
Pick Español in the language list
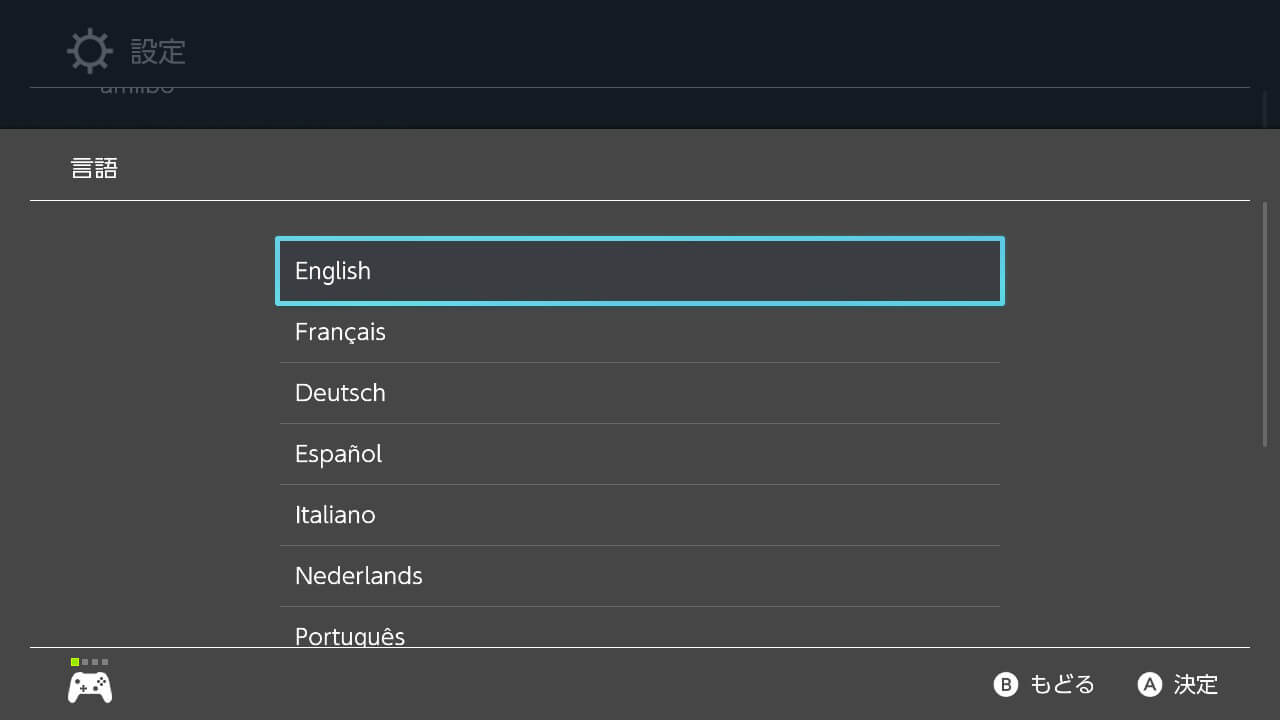click(640, 454)
